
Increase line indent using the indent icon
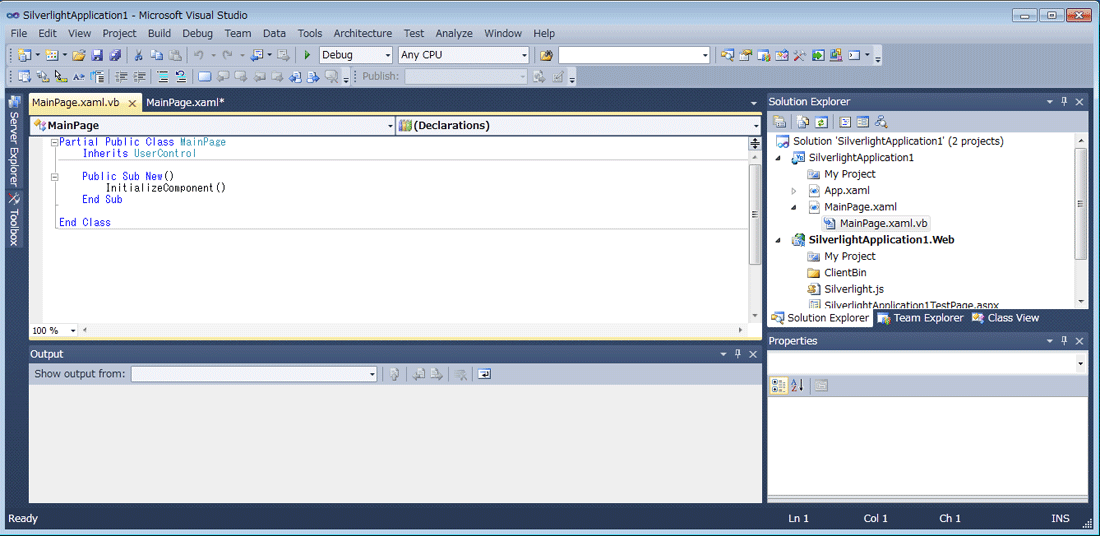point(140,76)
